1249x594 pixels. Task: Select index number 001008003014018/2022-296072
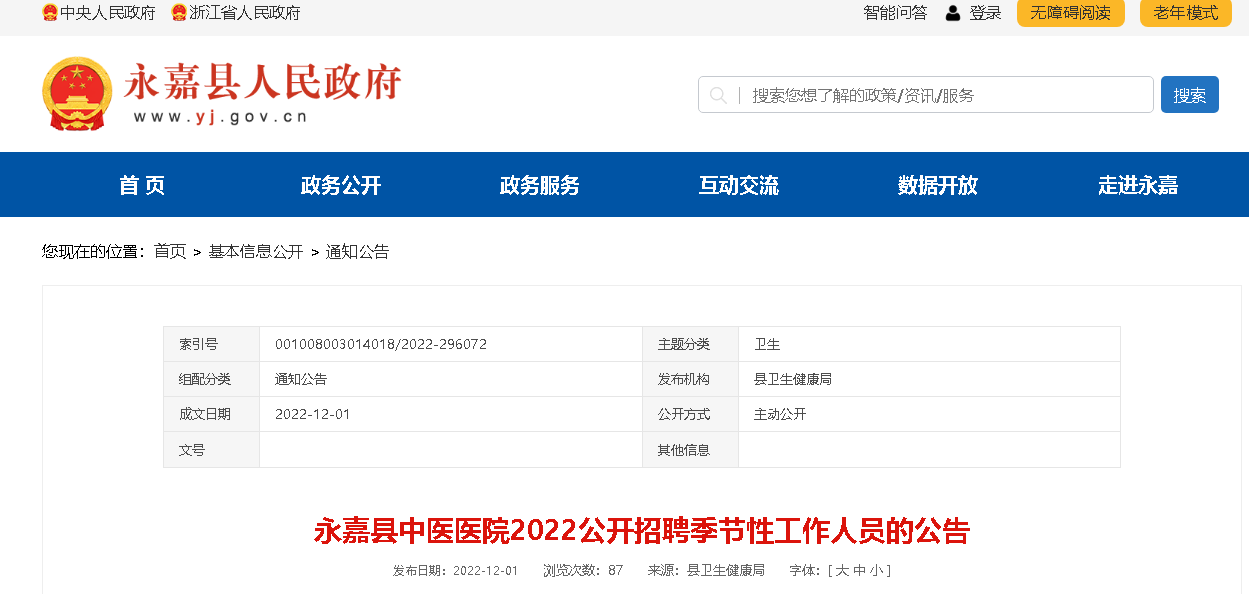click(381, 344)
